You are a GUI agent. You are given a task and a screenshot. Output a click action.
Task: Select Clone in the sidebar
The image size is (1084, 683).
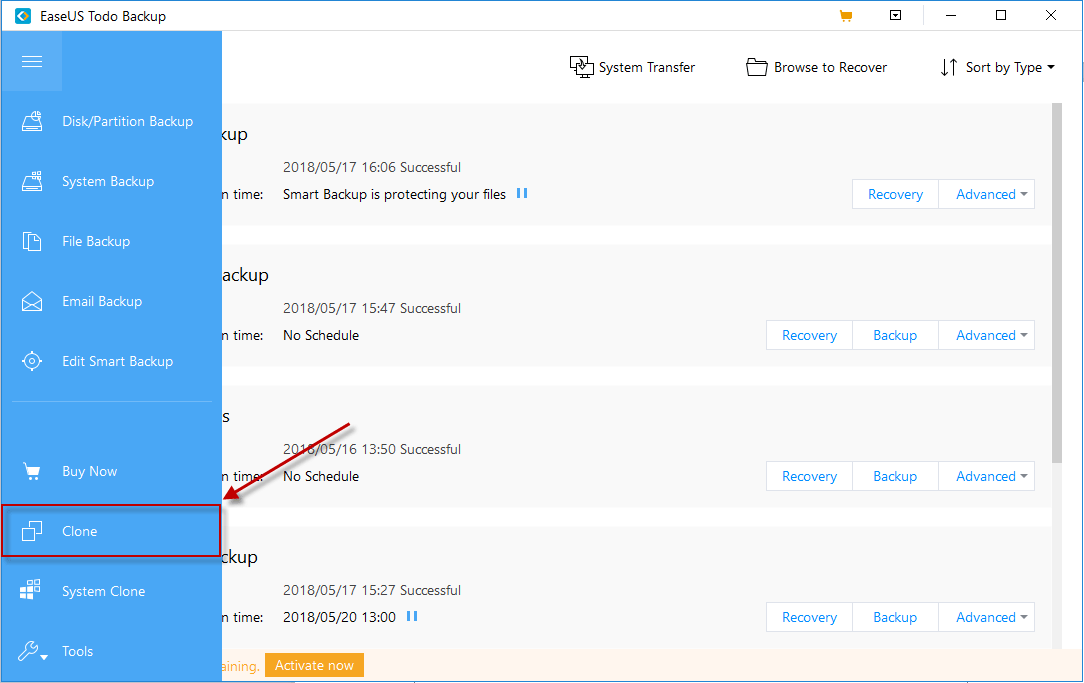[x=111, y=531]
